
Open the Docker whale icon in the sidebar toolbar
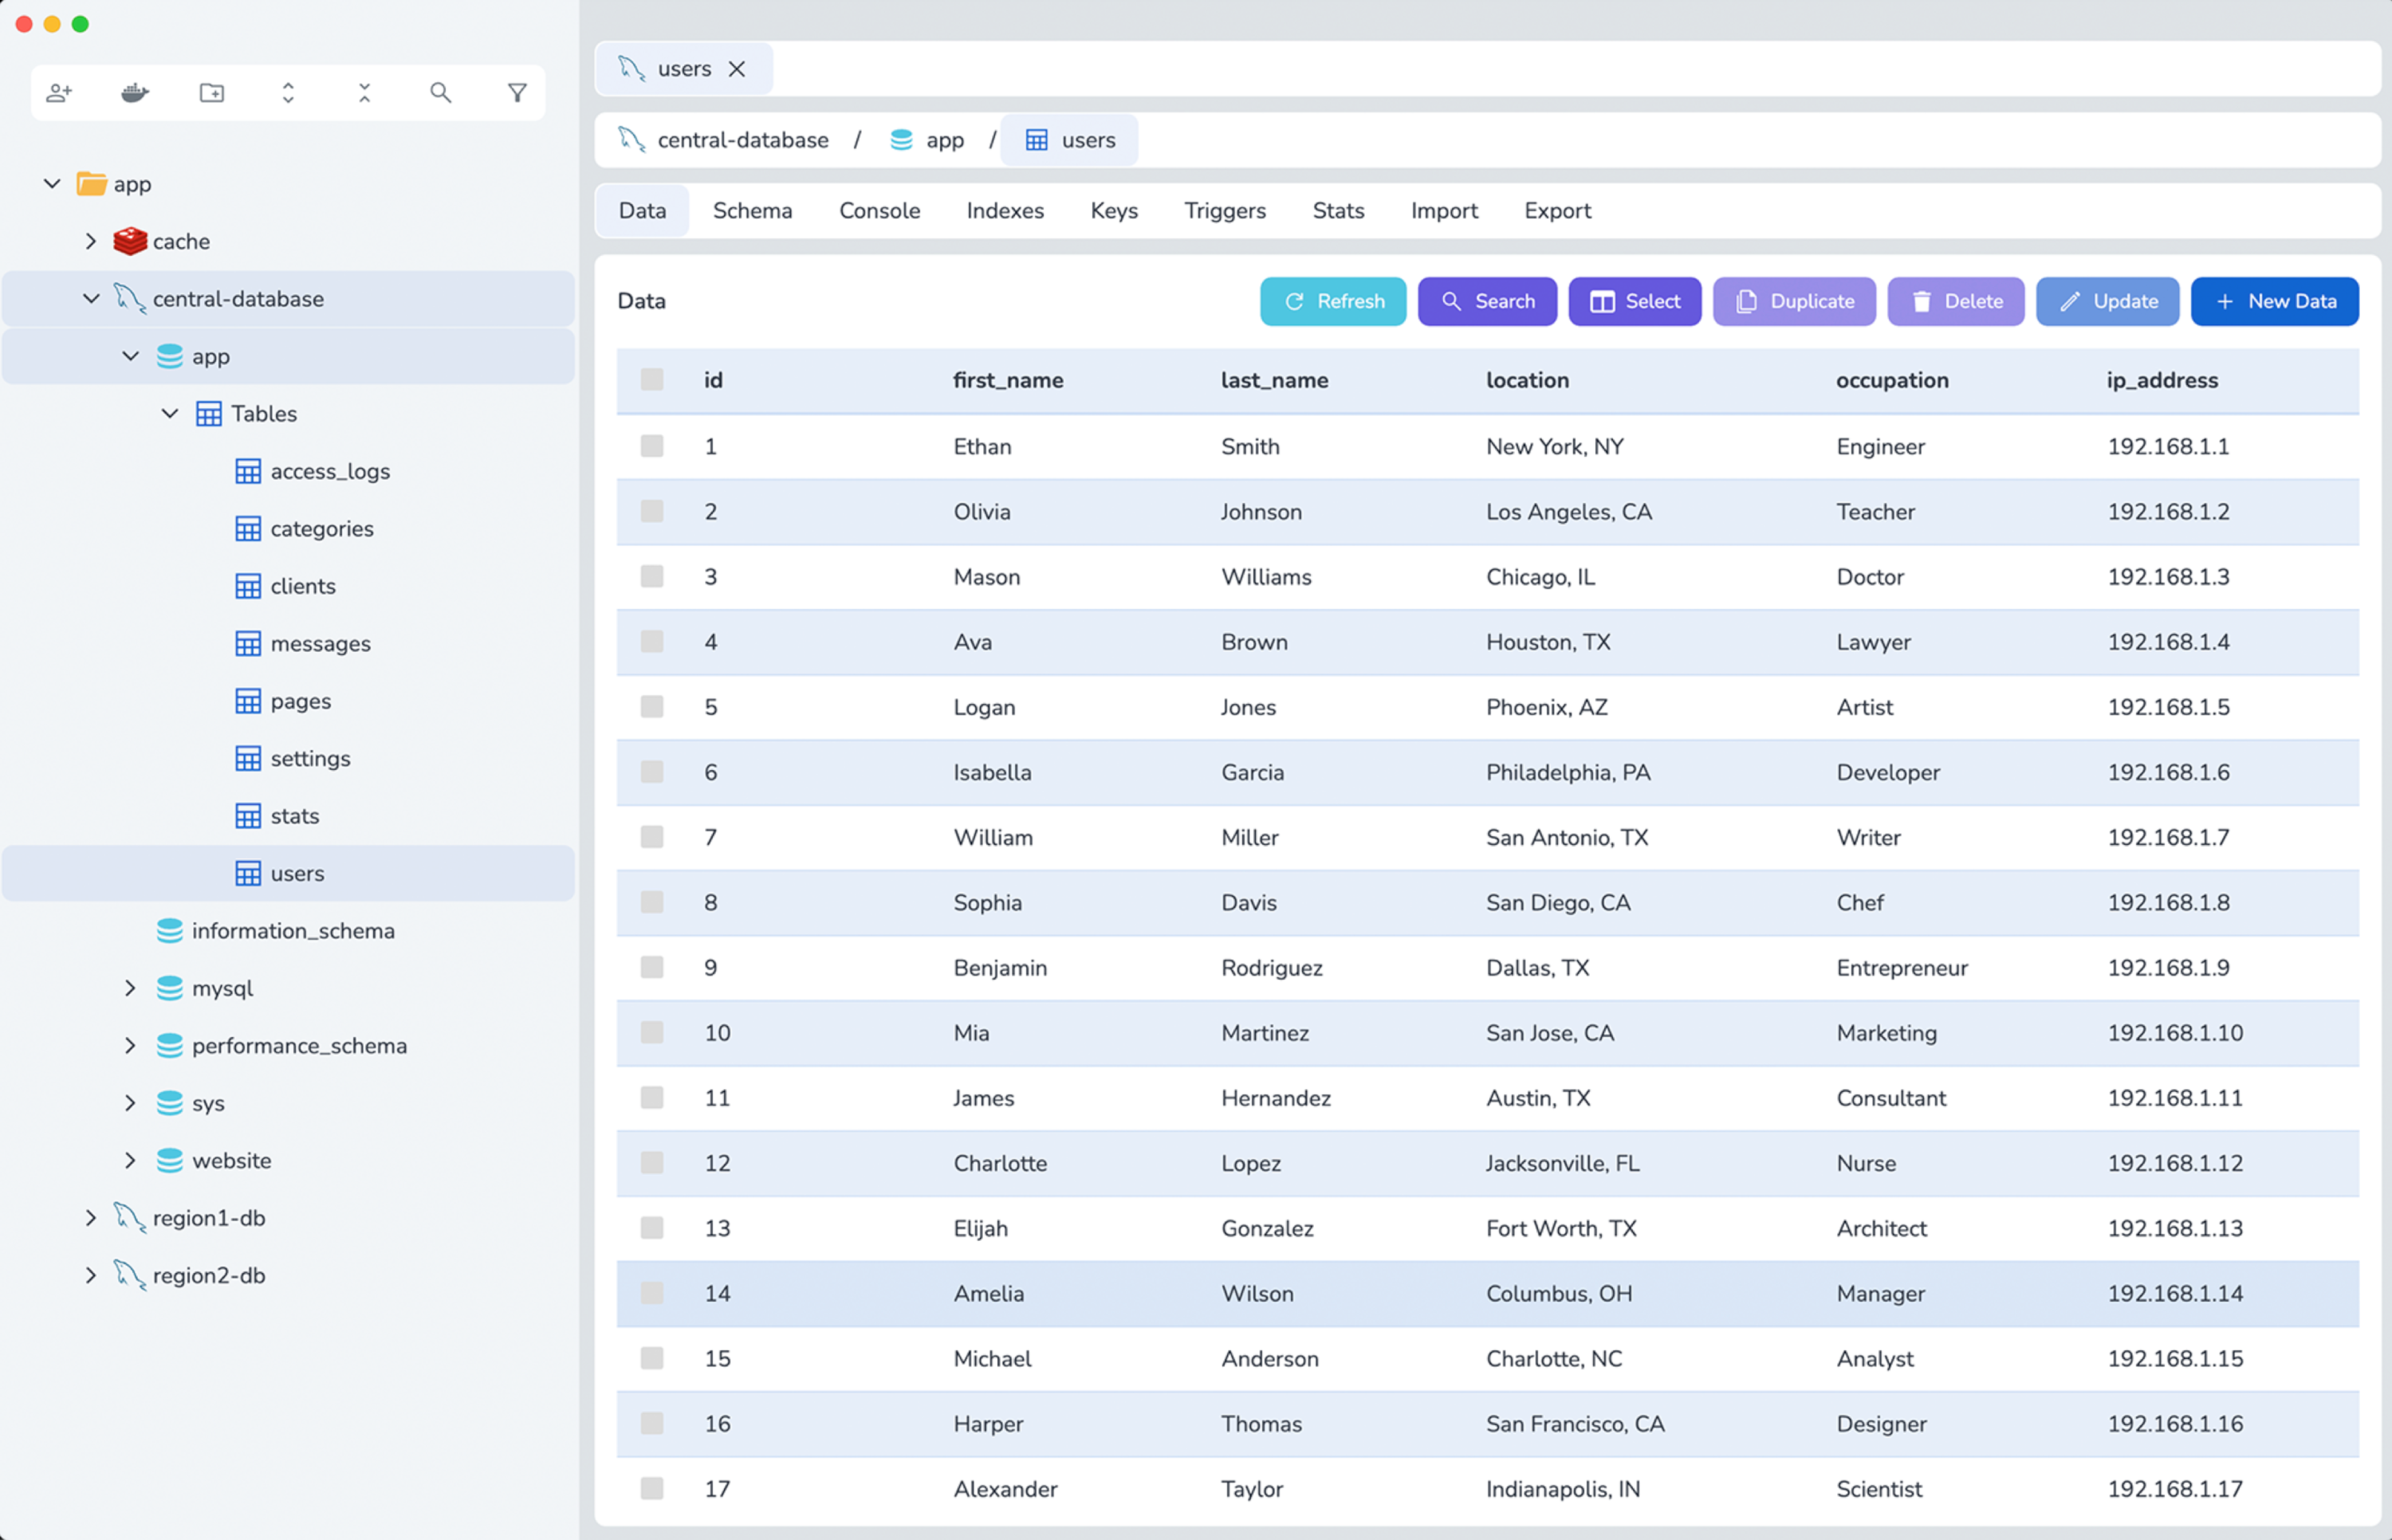click(135, 93)
